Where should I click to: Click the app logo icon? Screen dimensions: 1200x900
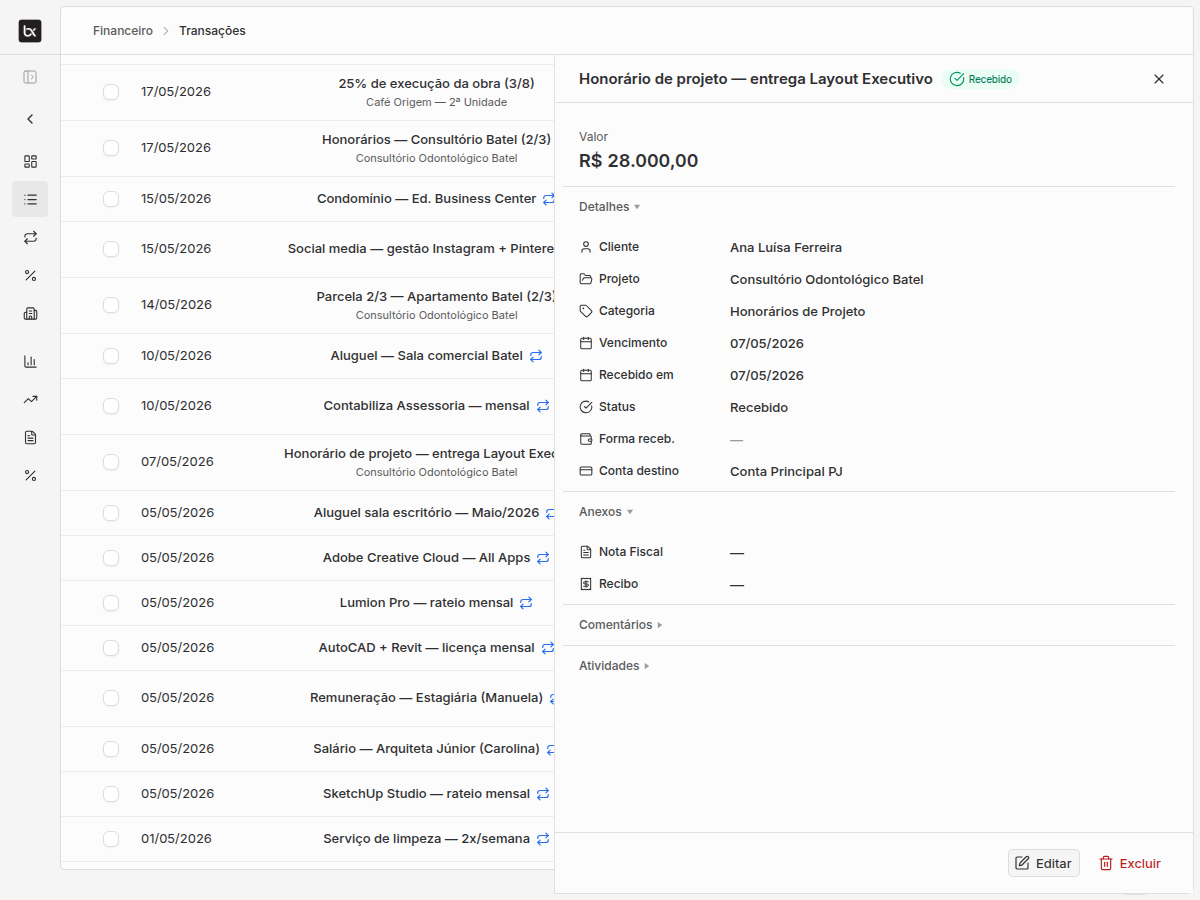[30, 31]
